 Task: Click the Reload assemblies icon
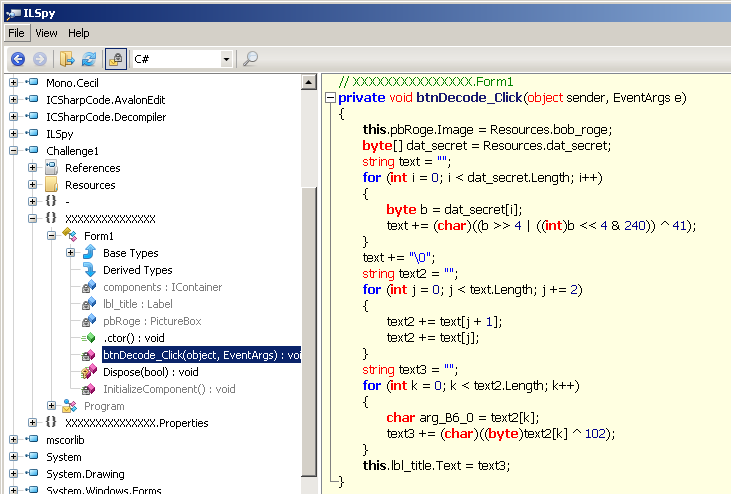pyautogui.click(x=88, y=59)
